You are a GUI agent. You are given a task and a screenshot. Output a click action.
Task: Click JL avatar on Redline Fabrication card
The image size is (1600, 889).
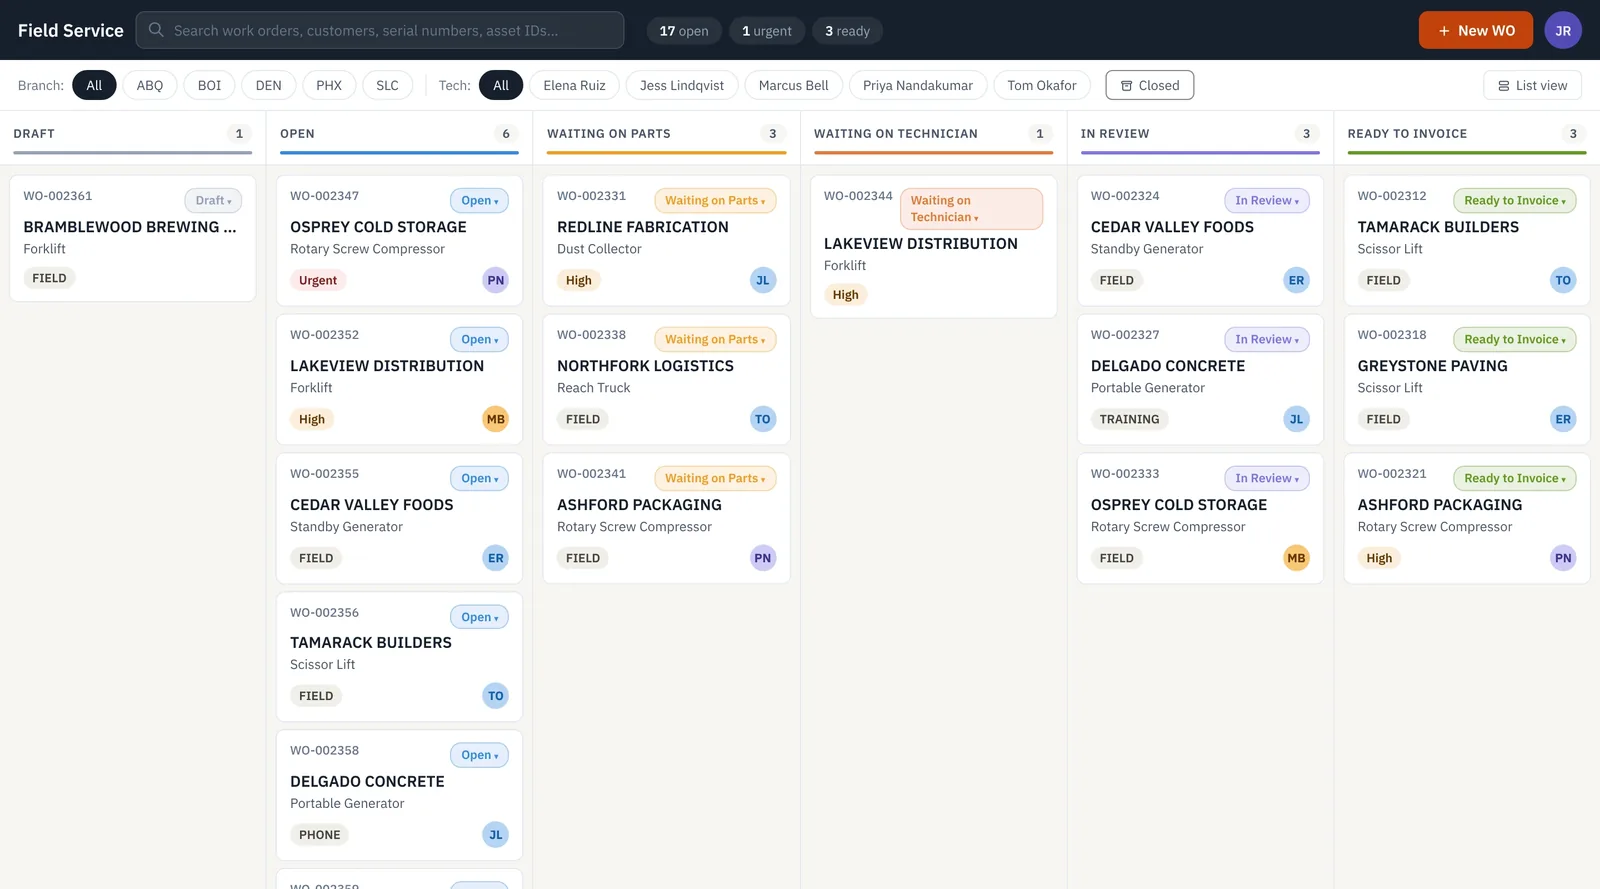point(762,280)
